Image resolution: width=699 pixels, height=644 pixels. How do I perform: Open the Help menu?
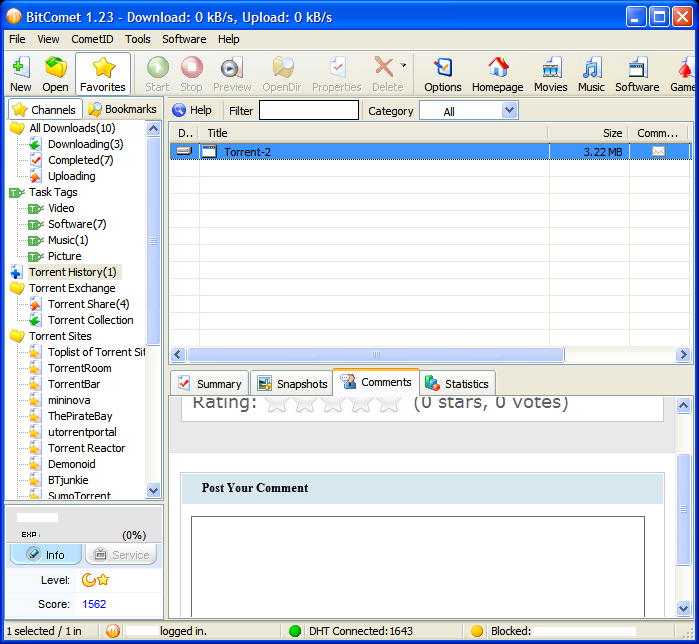(x=229, y=39)
